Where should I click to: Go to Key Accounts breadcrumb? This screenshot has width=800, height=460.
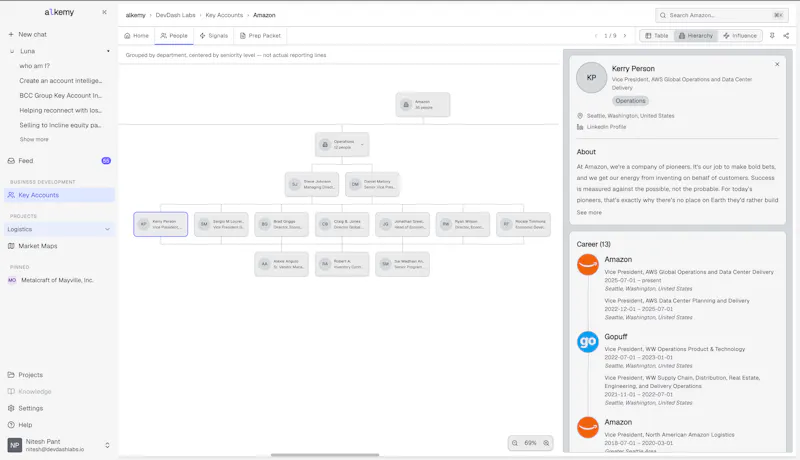point(224,15)
